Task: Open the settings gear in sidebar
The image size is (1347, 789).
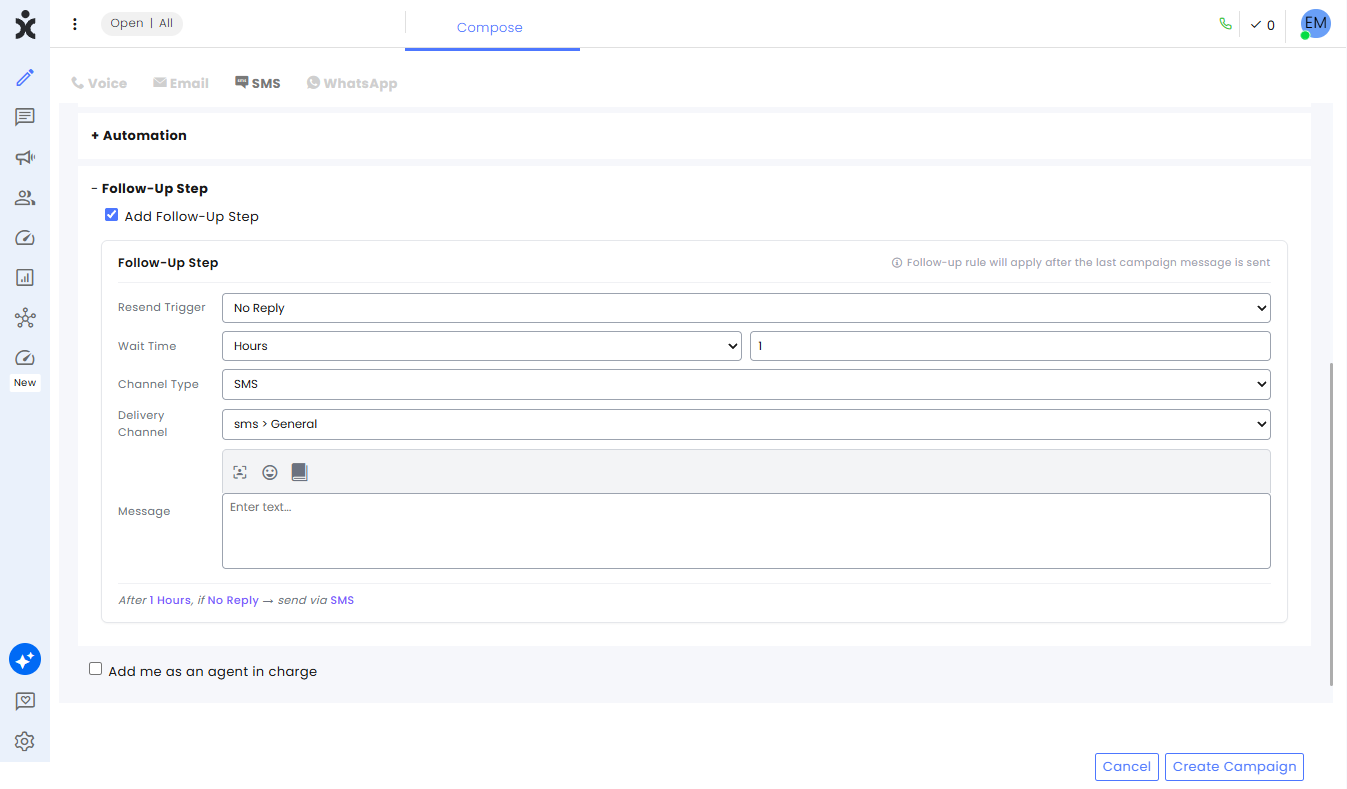Action: point(25,741)
